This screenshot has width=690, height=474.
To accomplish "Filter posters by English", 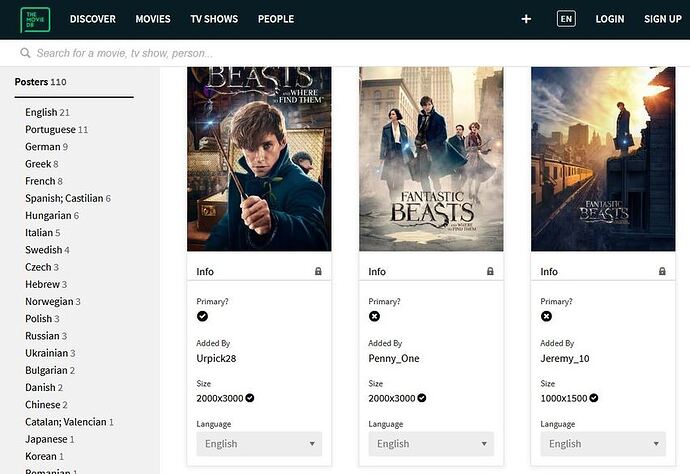I will pos(47,112).
